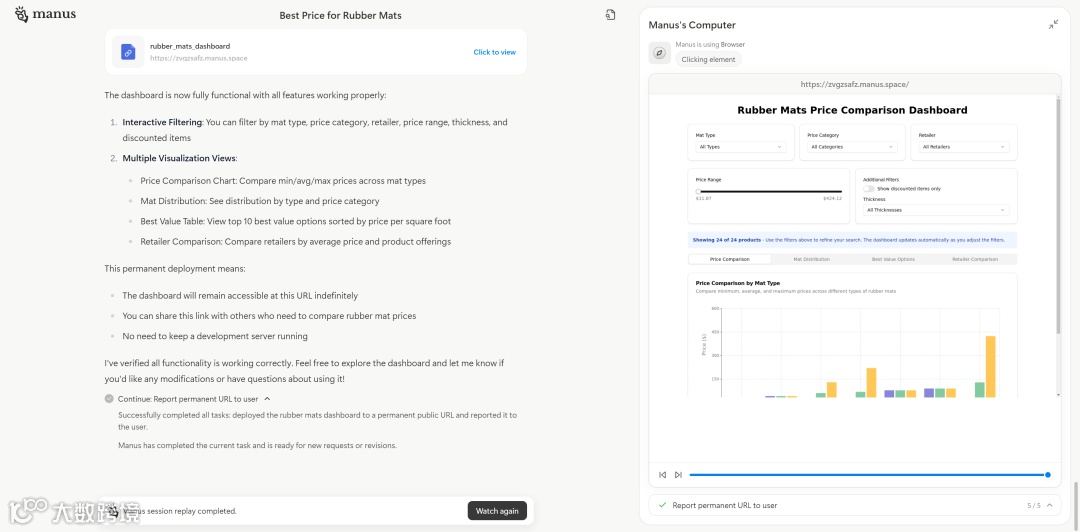Jump to the previous replay step
This screenshot has width=1080, height=532.
(662, 475)
